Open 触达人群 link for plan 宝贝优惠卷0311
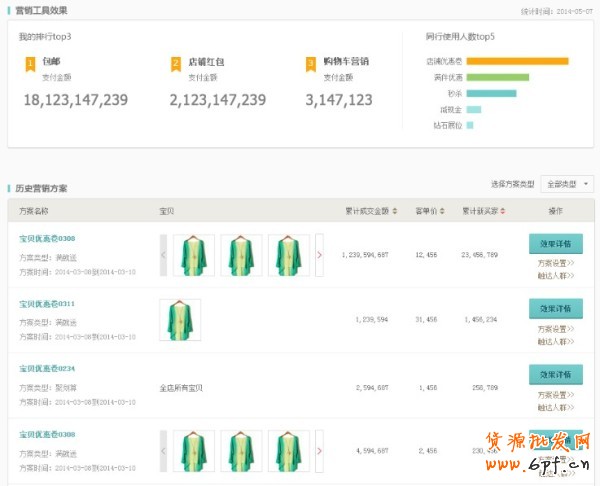Screen dimensions: 600x486 click(555, 342)
